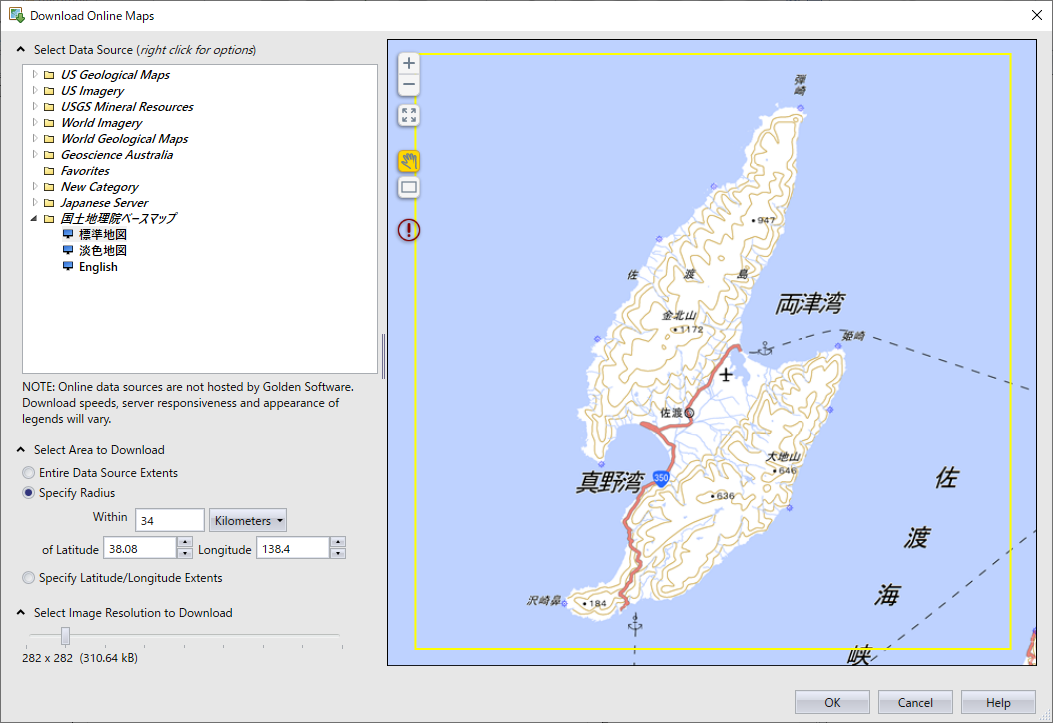Increase longitude with the up arrow
Image resolution: width=1053 pixels, height=723 pixels.
click(338, 542)
